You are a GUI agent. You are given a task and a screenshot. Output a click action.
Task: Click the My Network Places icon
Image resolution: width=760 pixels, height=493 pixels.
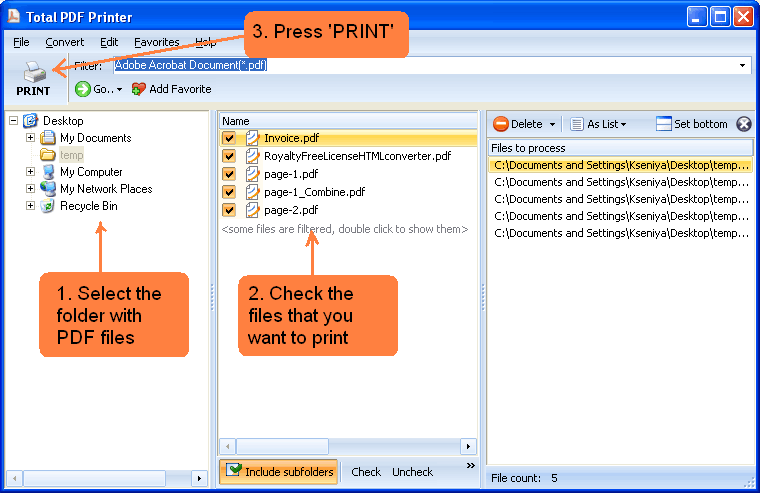(x=48, y=189)
